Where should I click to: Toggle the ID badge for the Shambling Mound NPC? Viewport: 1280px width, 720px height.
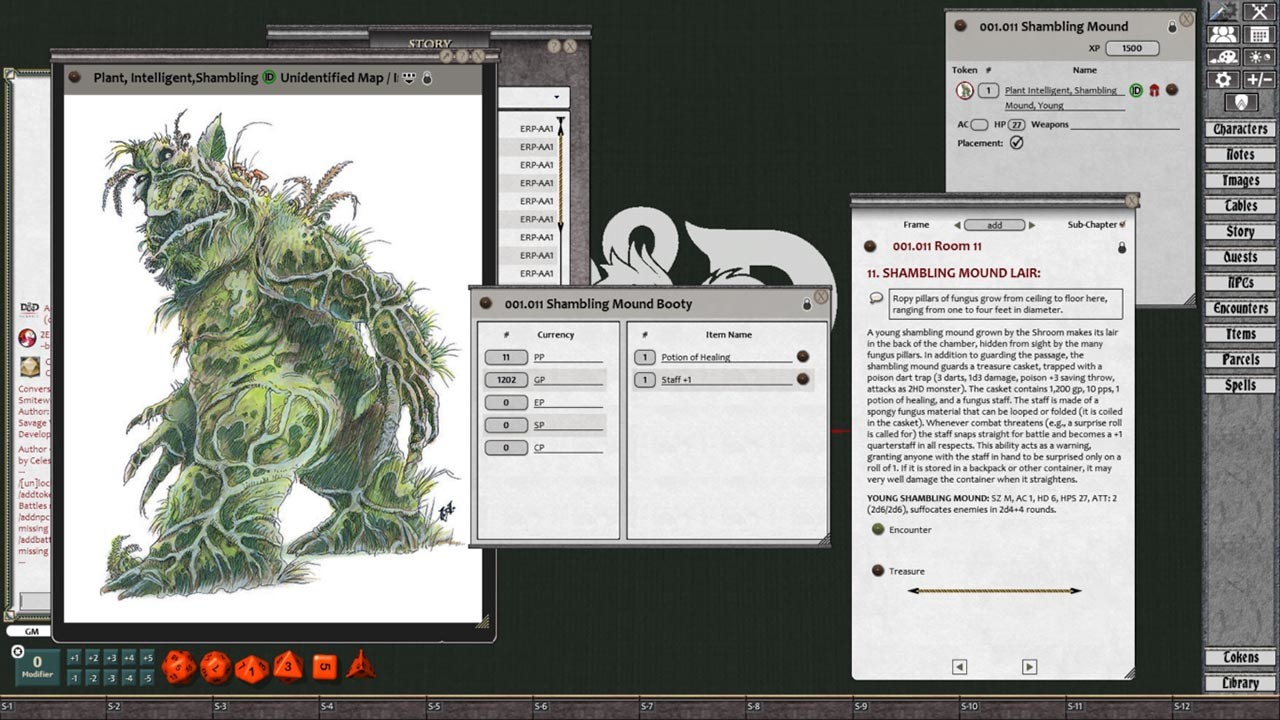point(1136,90)
